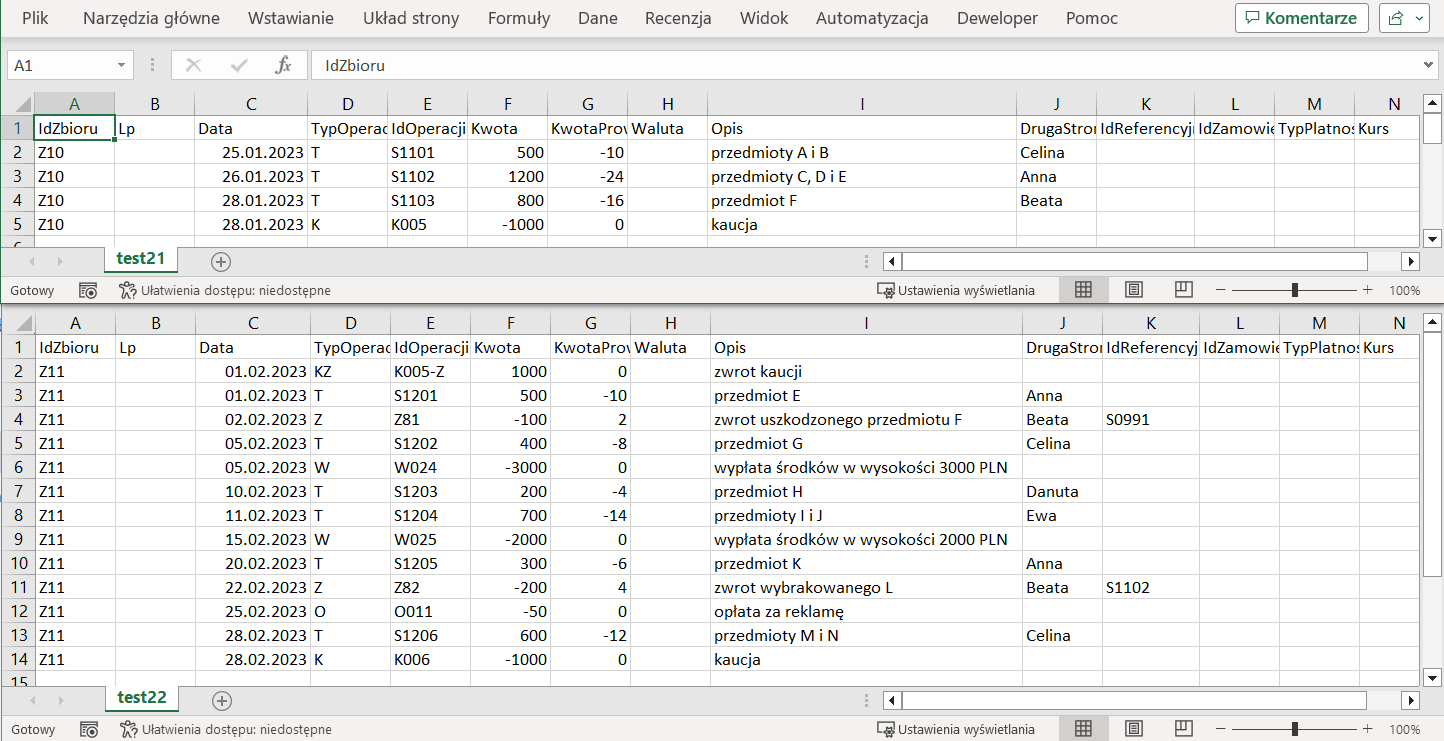Viewport: 1444px width, 741px height.
Task: Switch to Page Layout view in upper window
Action: (x=1133, y=290)
